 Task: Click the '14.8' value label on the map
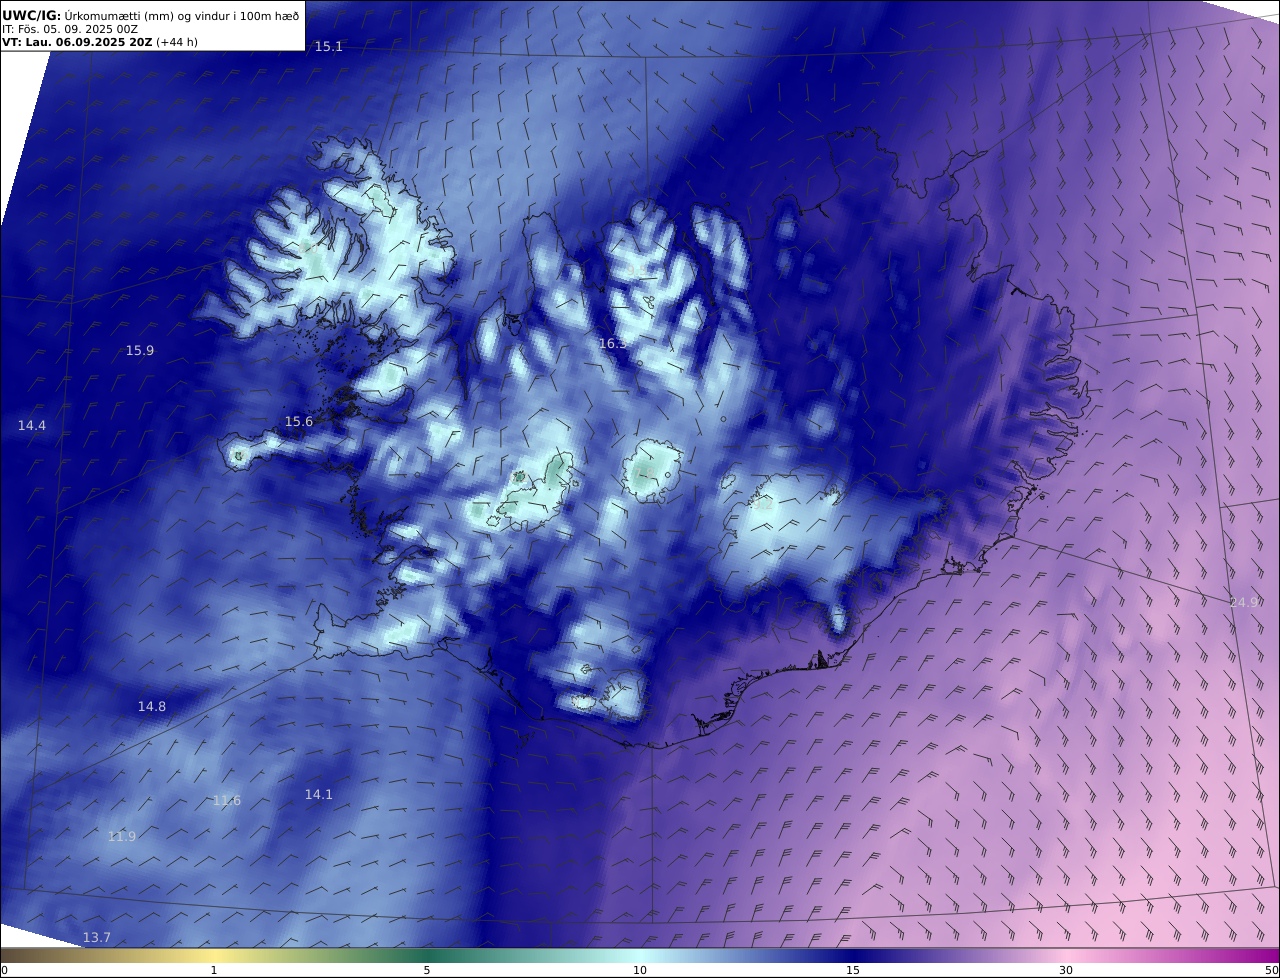pyautogui.click(x=152, y=707)
